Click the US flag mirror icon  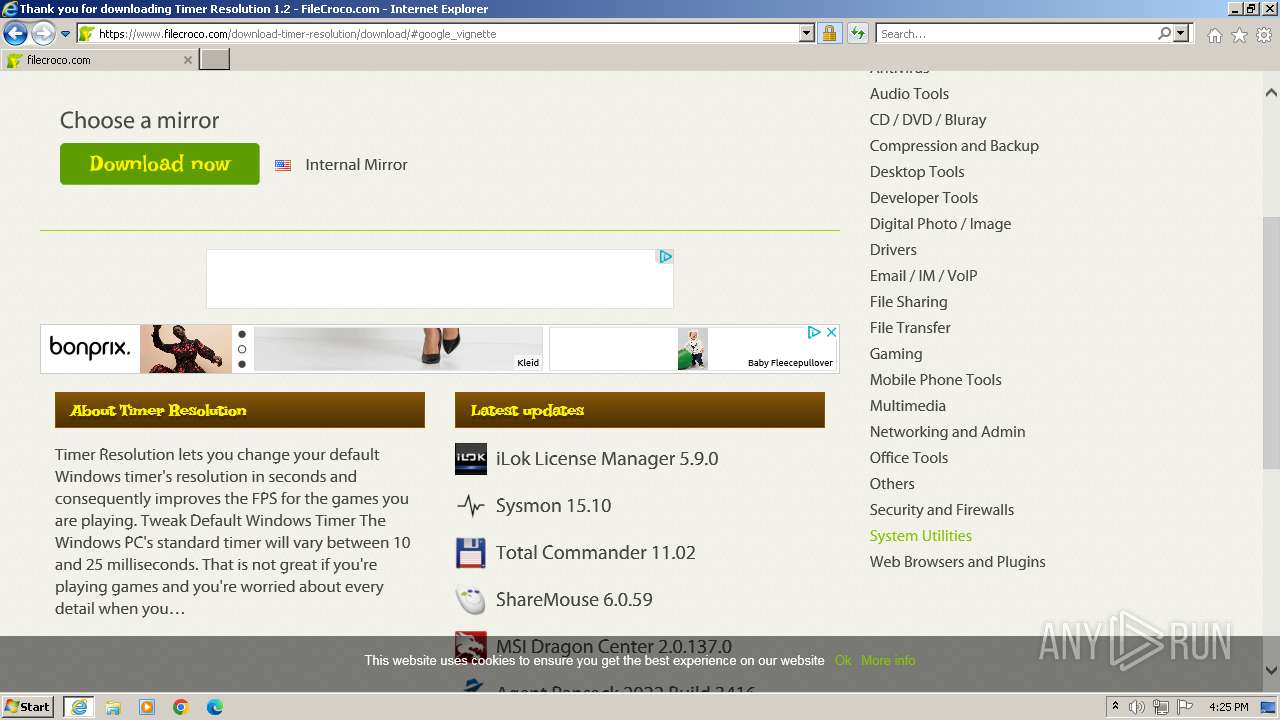click(x=283, y=165)
